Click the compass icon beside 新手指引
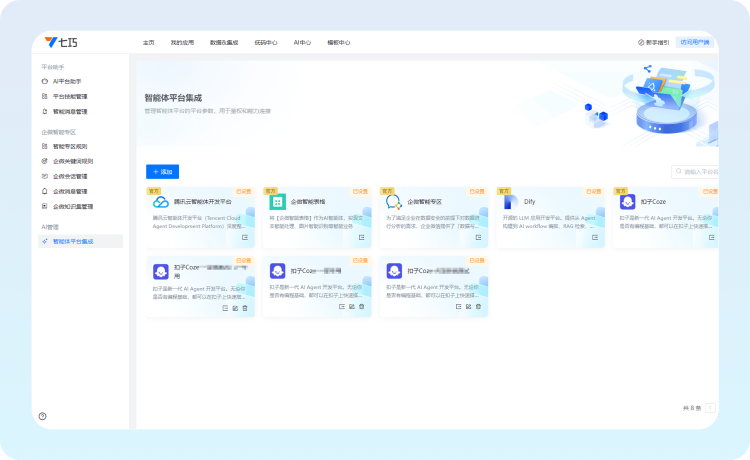Screen dimensions: 750x460 pos(641,43)
